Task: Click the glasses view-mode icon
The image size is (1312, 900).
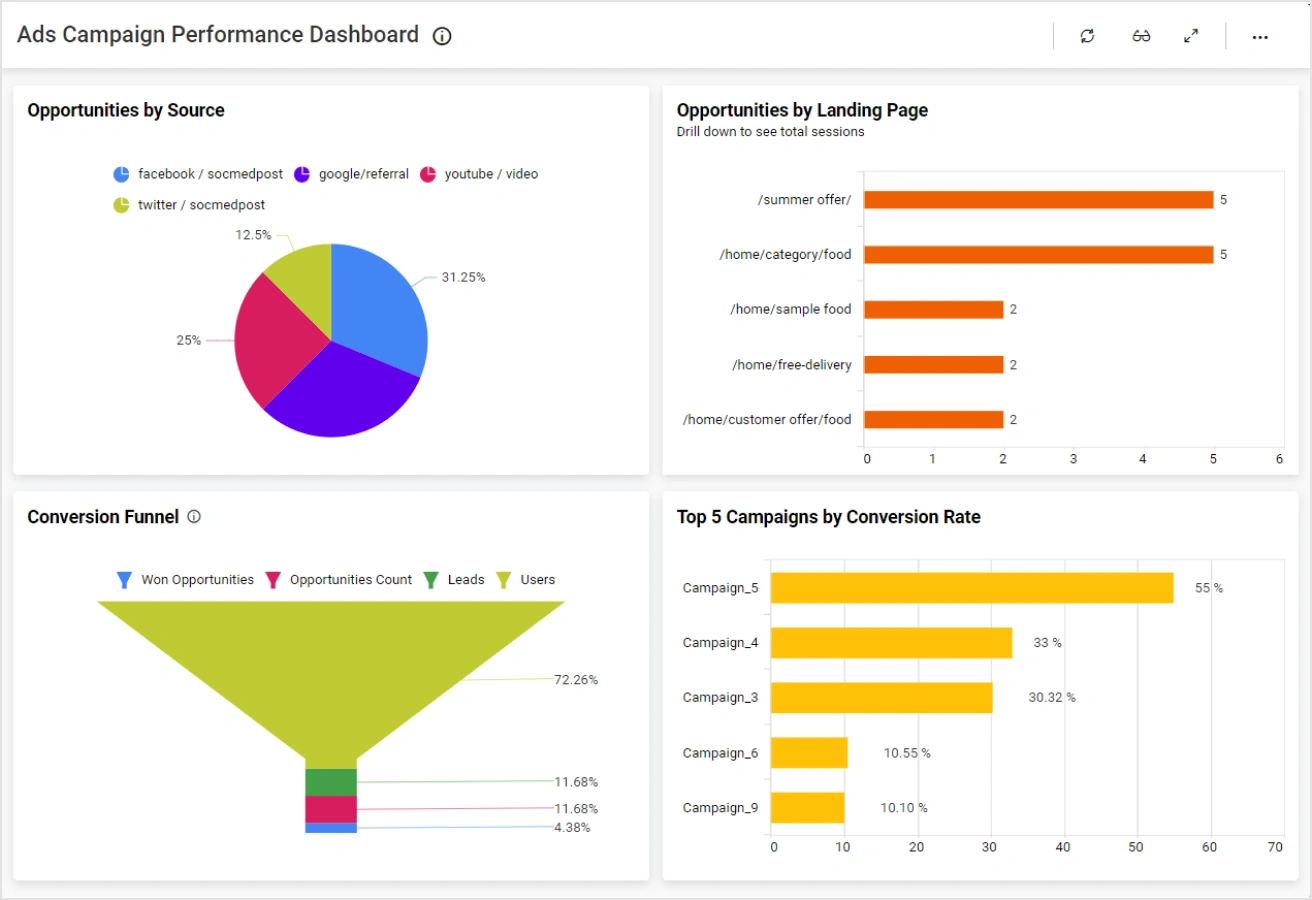Action: [1141, 36]
